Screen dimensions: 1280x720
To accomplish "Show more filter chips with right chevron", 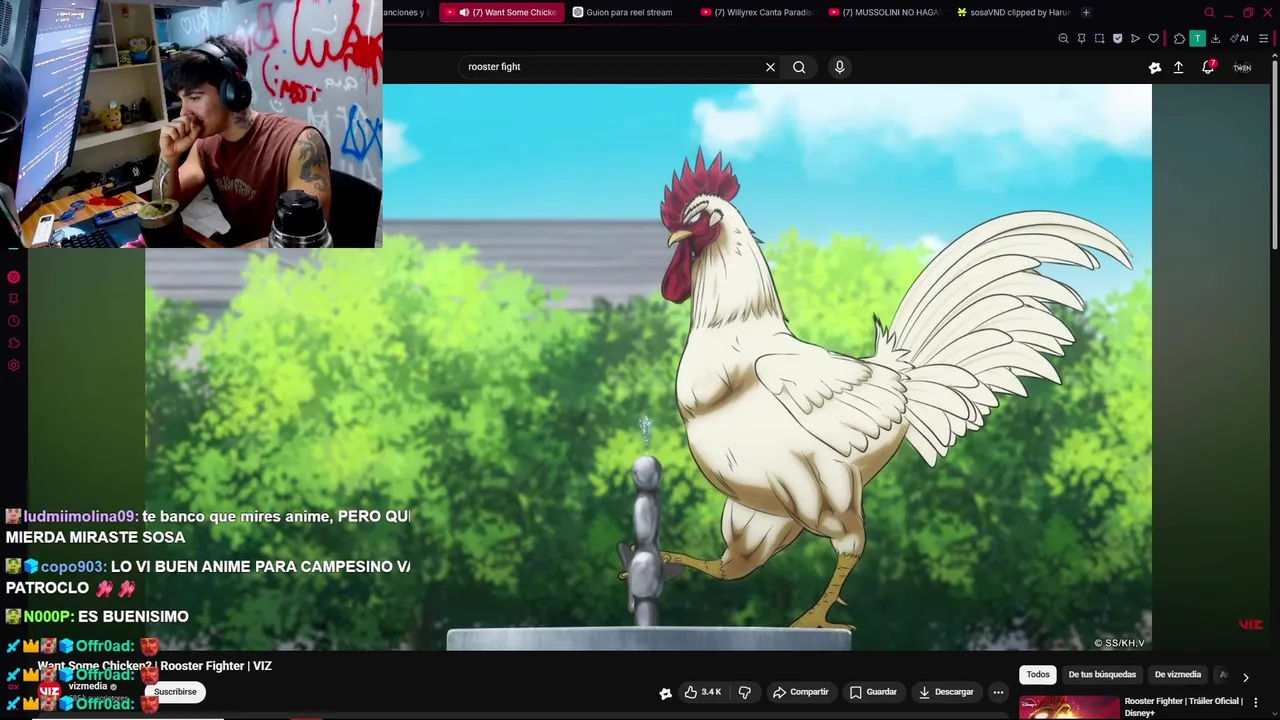I will [1245, 677].
